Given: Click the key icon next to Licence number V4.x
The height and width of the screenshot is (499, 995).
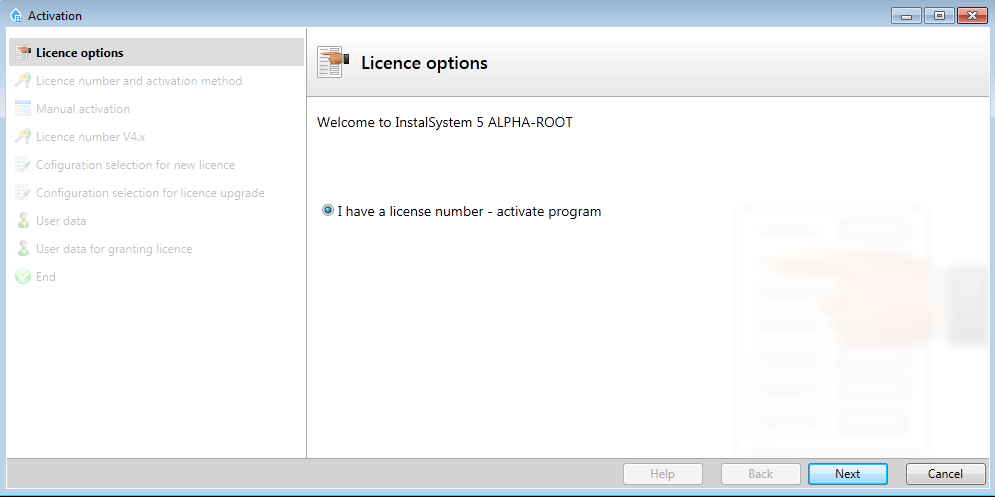Looking at the screenshot, I should click(23, 136).
